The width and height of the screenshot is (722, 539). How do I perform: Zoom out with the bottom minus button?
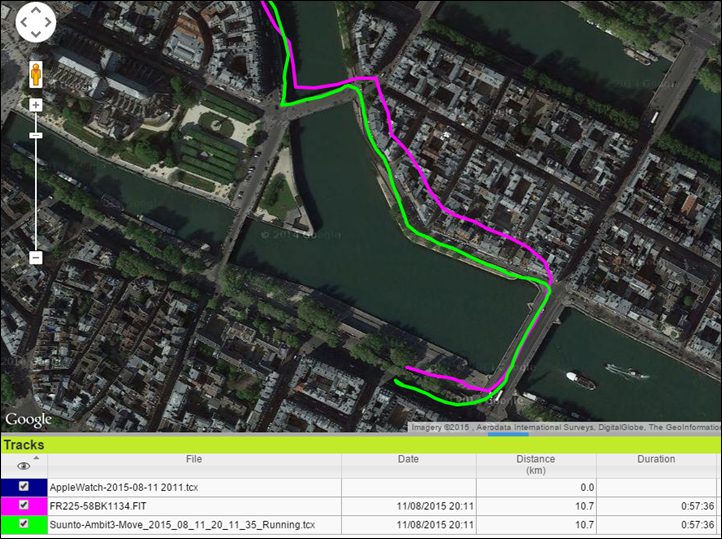[x=36, y=258]
